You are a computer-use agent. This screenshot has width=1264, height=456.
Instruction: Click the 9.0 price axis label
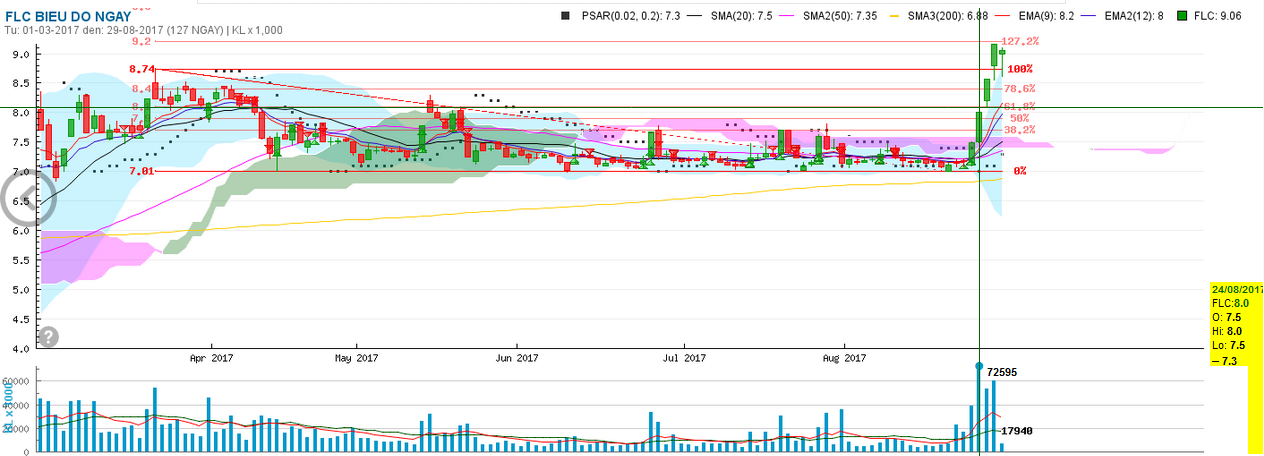coord(20,55)
